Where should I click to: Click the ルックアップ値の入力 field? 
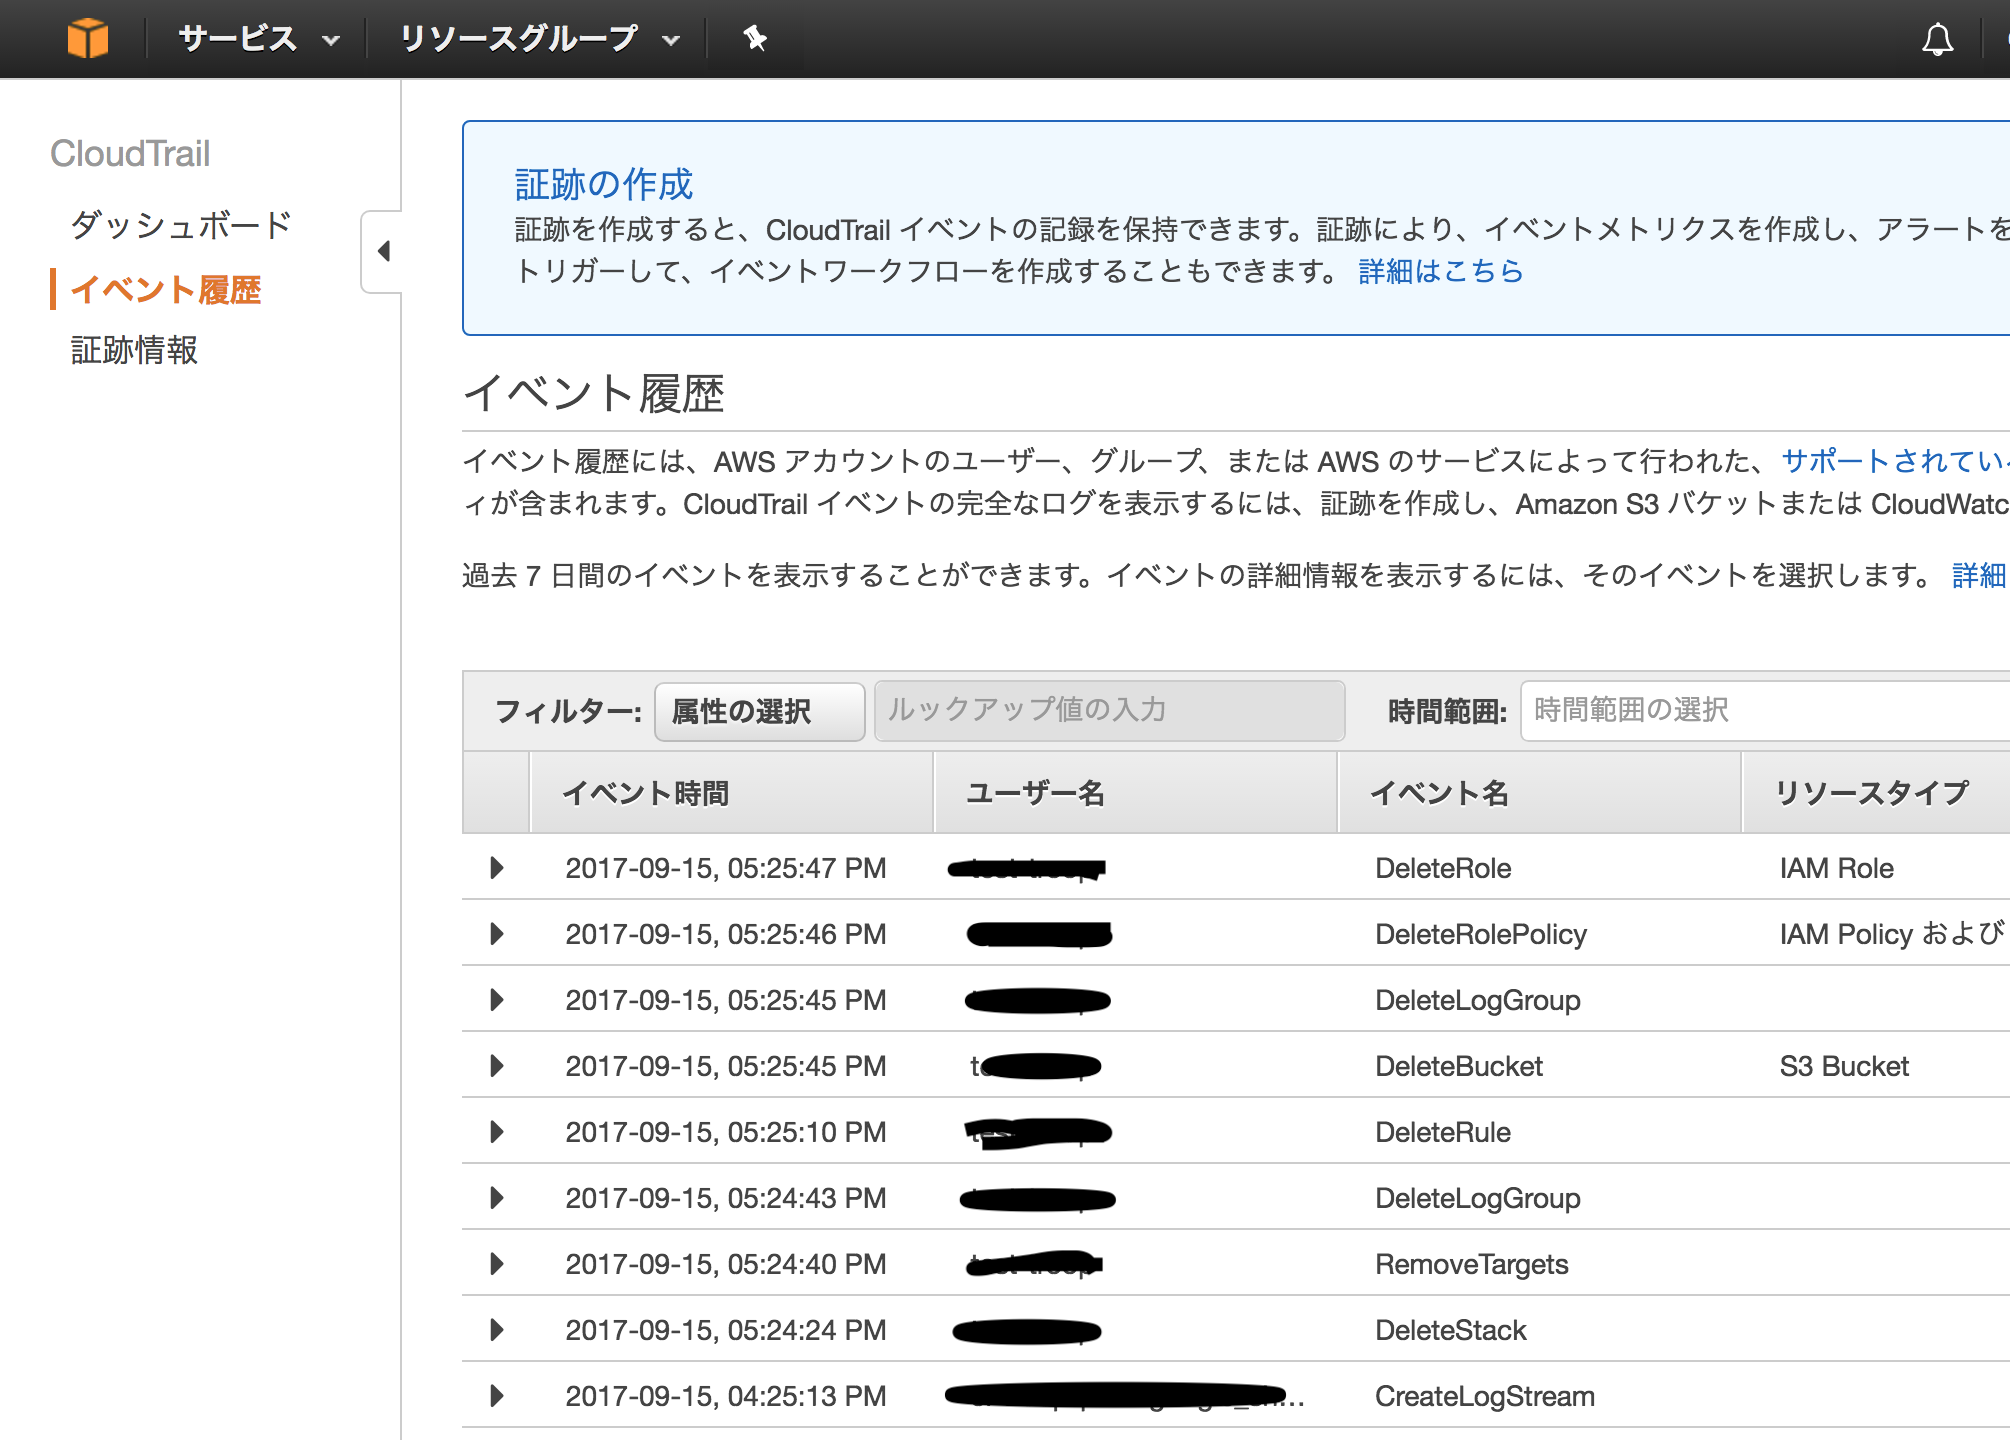click(x=1108, y=711)
